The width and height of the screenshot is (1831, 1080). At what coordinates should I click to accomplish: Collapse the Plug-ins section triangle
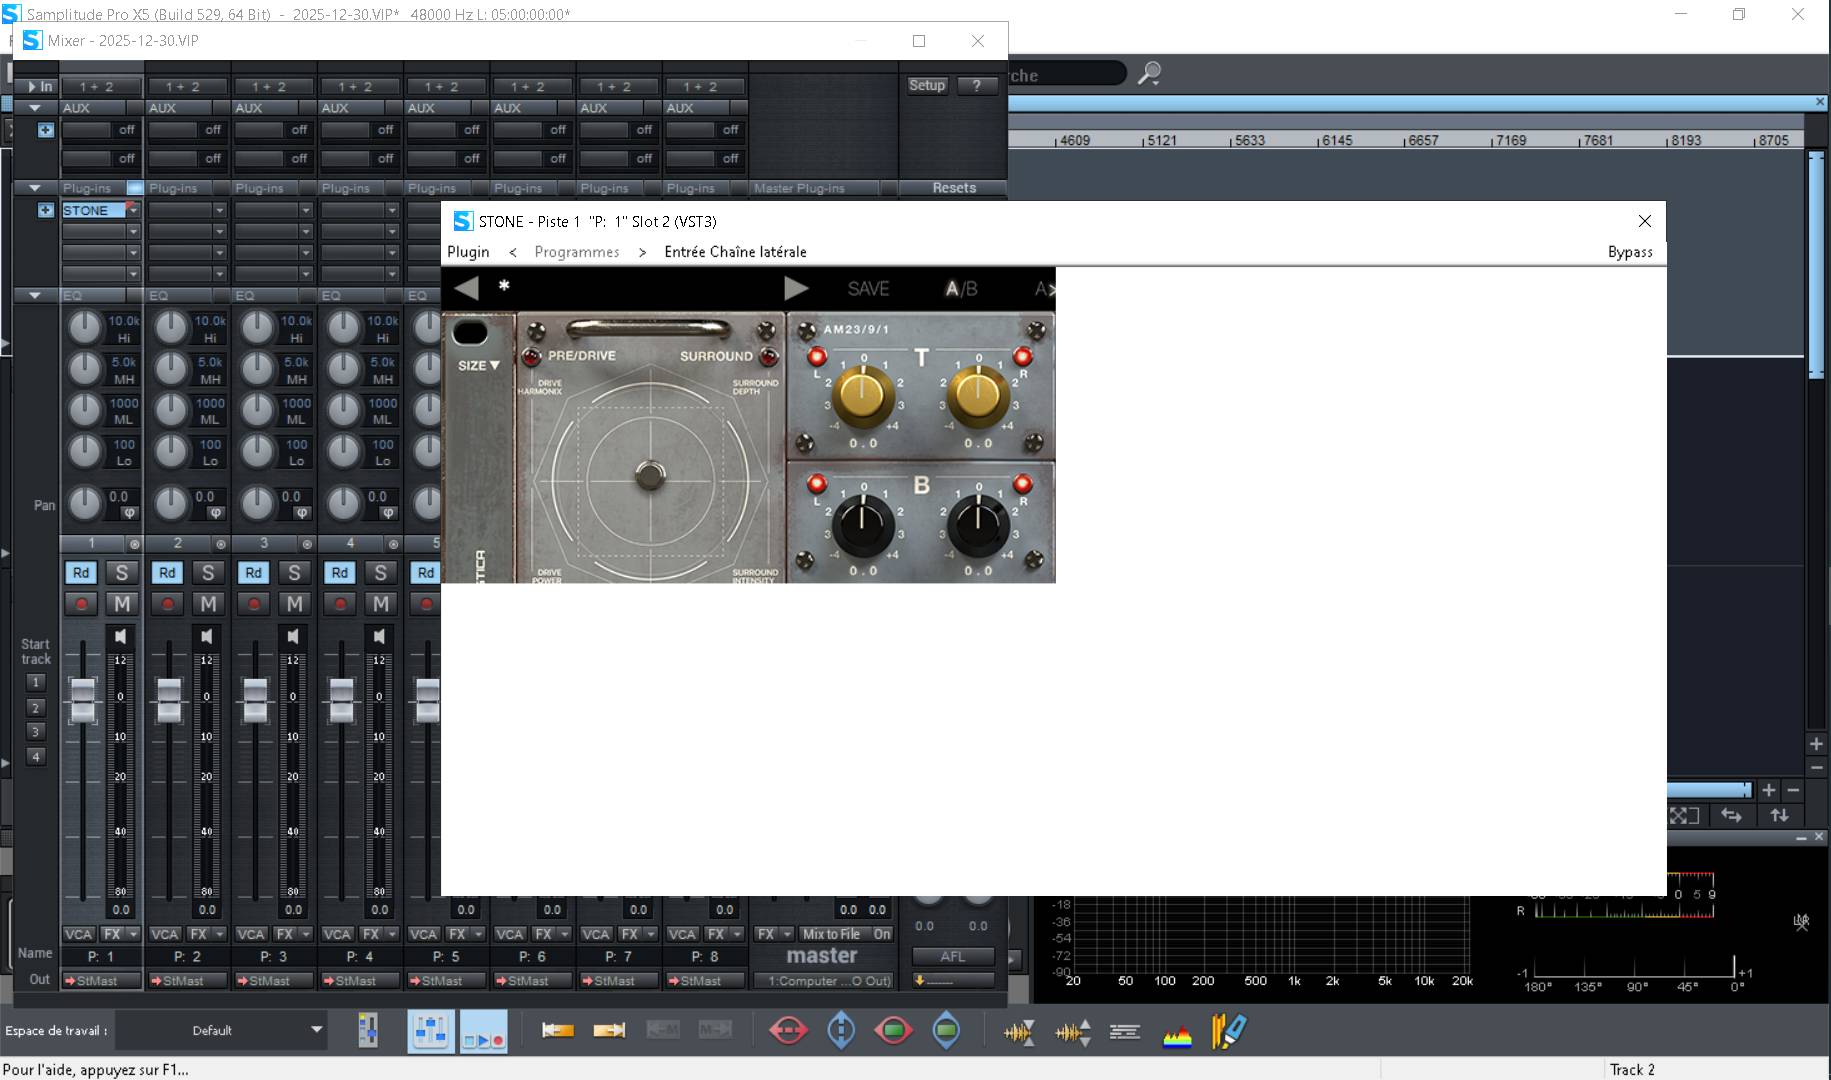coord(35,188)
